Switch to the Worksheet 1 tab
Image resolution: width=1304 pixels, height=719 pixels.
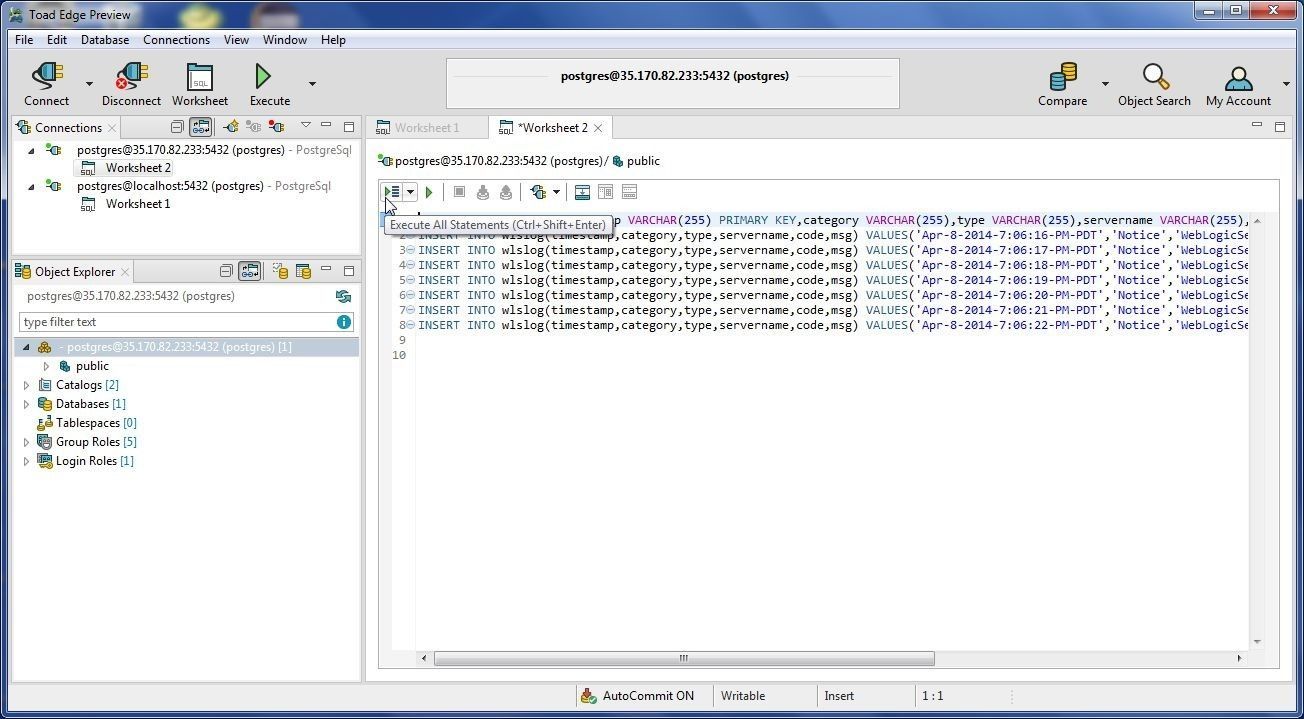pyautogui.click(x=427, y=128)
